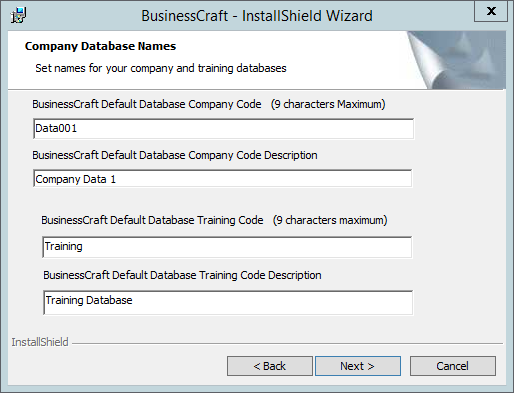The width and height of the screenshot is (514, 393).
Task: Proceed with the Next > button
Action: pyautogui.click(x=358, y=366)
